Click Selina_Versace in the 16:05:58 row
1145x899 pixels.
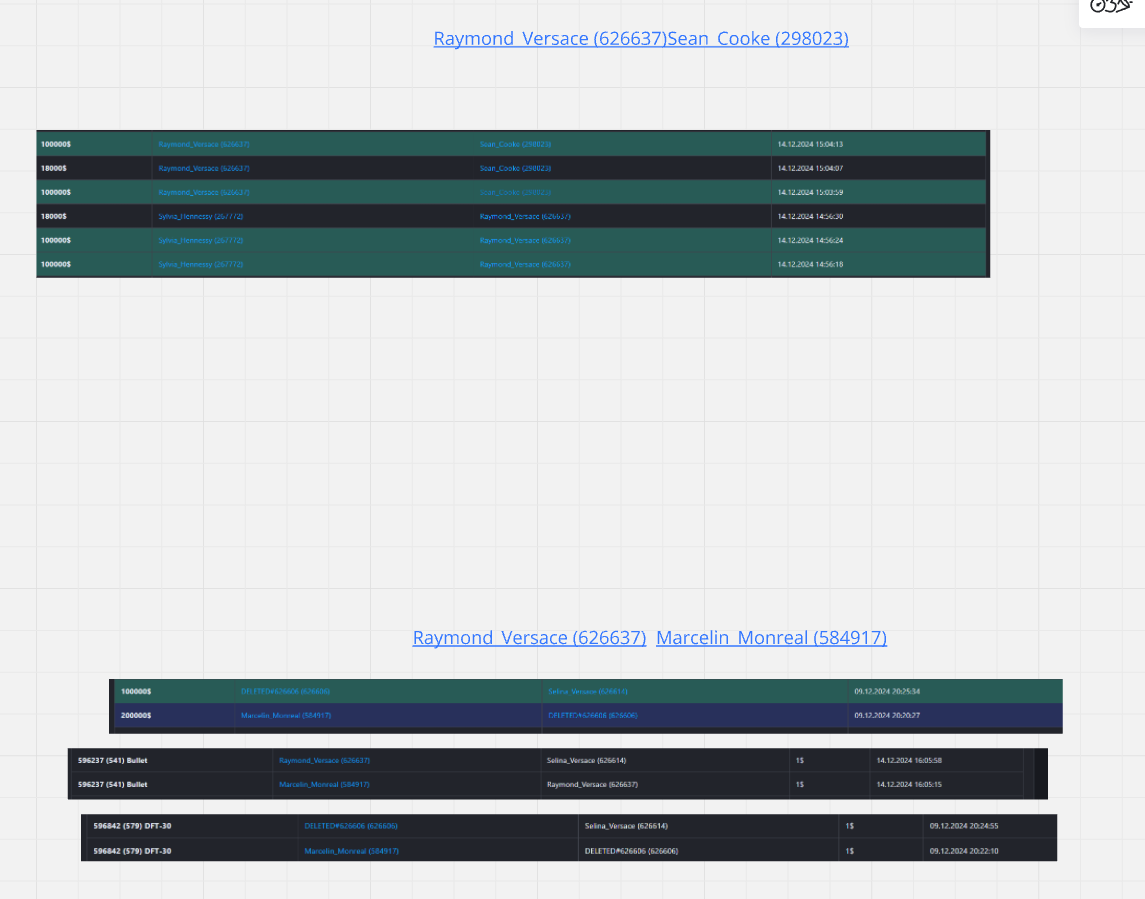[587, 760]
